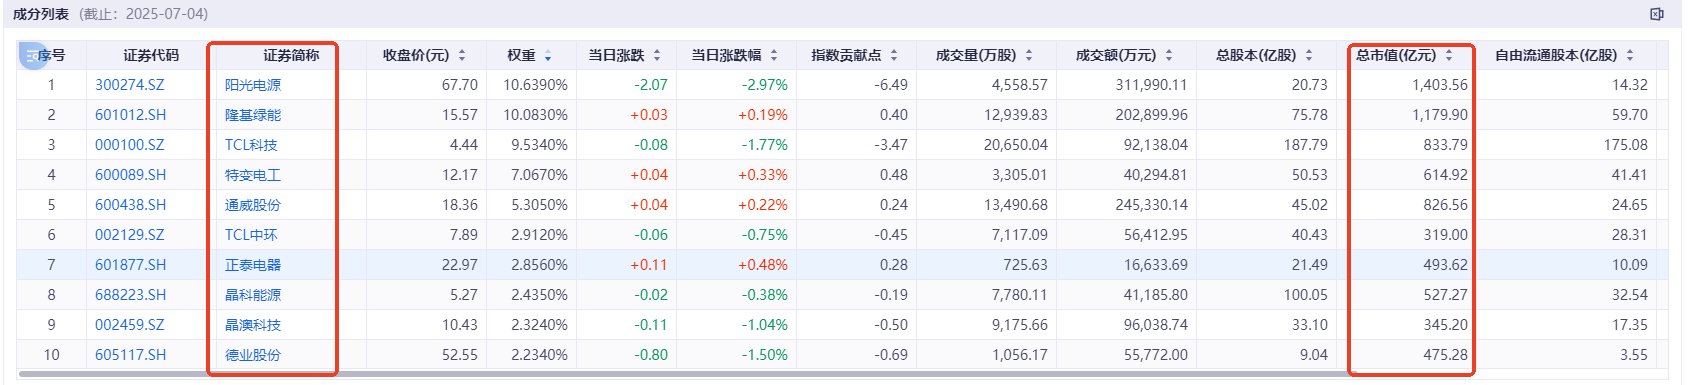Click the 证券简称 column header
Screen dimensions: 1688x385
pyautogui.click(x=291, y=55)
